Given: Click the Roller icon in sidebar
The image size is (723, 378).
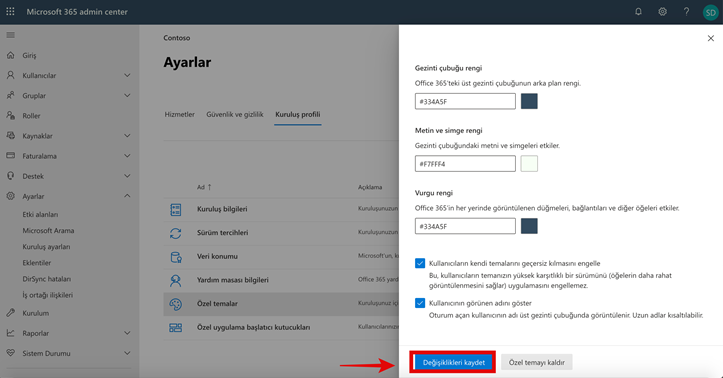Looking at the screenshot, I should (11, 115).
